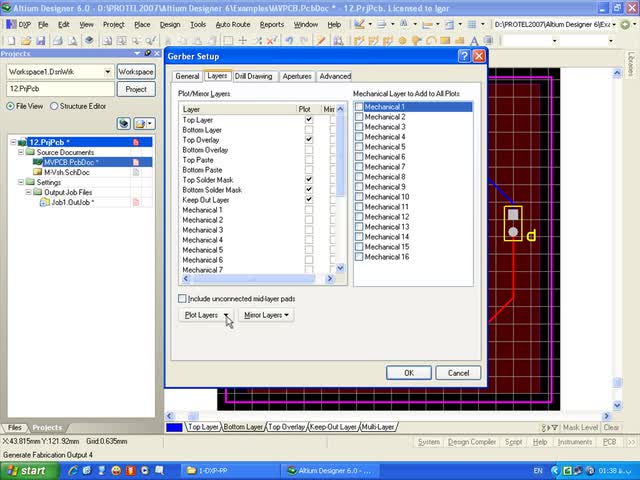Check the Mechanical 2 layer checkbox
The height and width of the screenshot is (480, 640).
coord(360,117)
